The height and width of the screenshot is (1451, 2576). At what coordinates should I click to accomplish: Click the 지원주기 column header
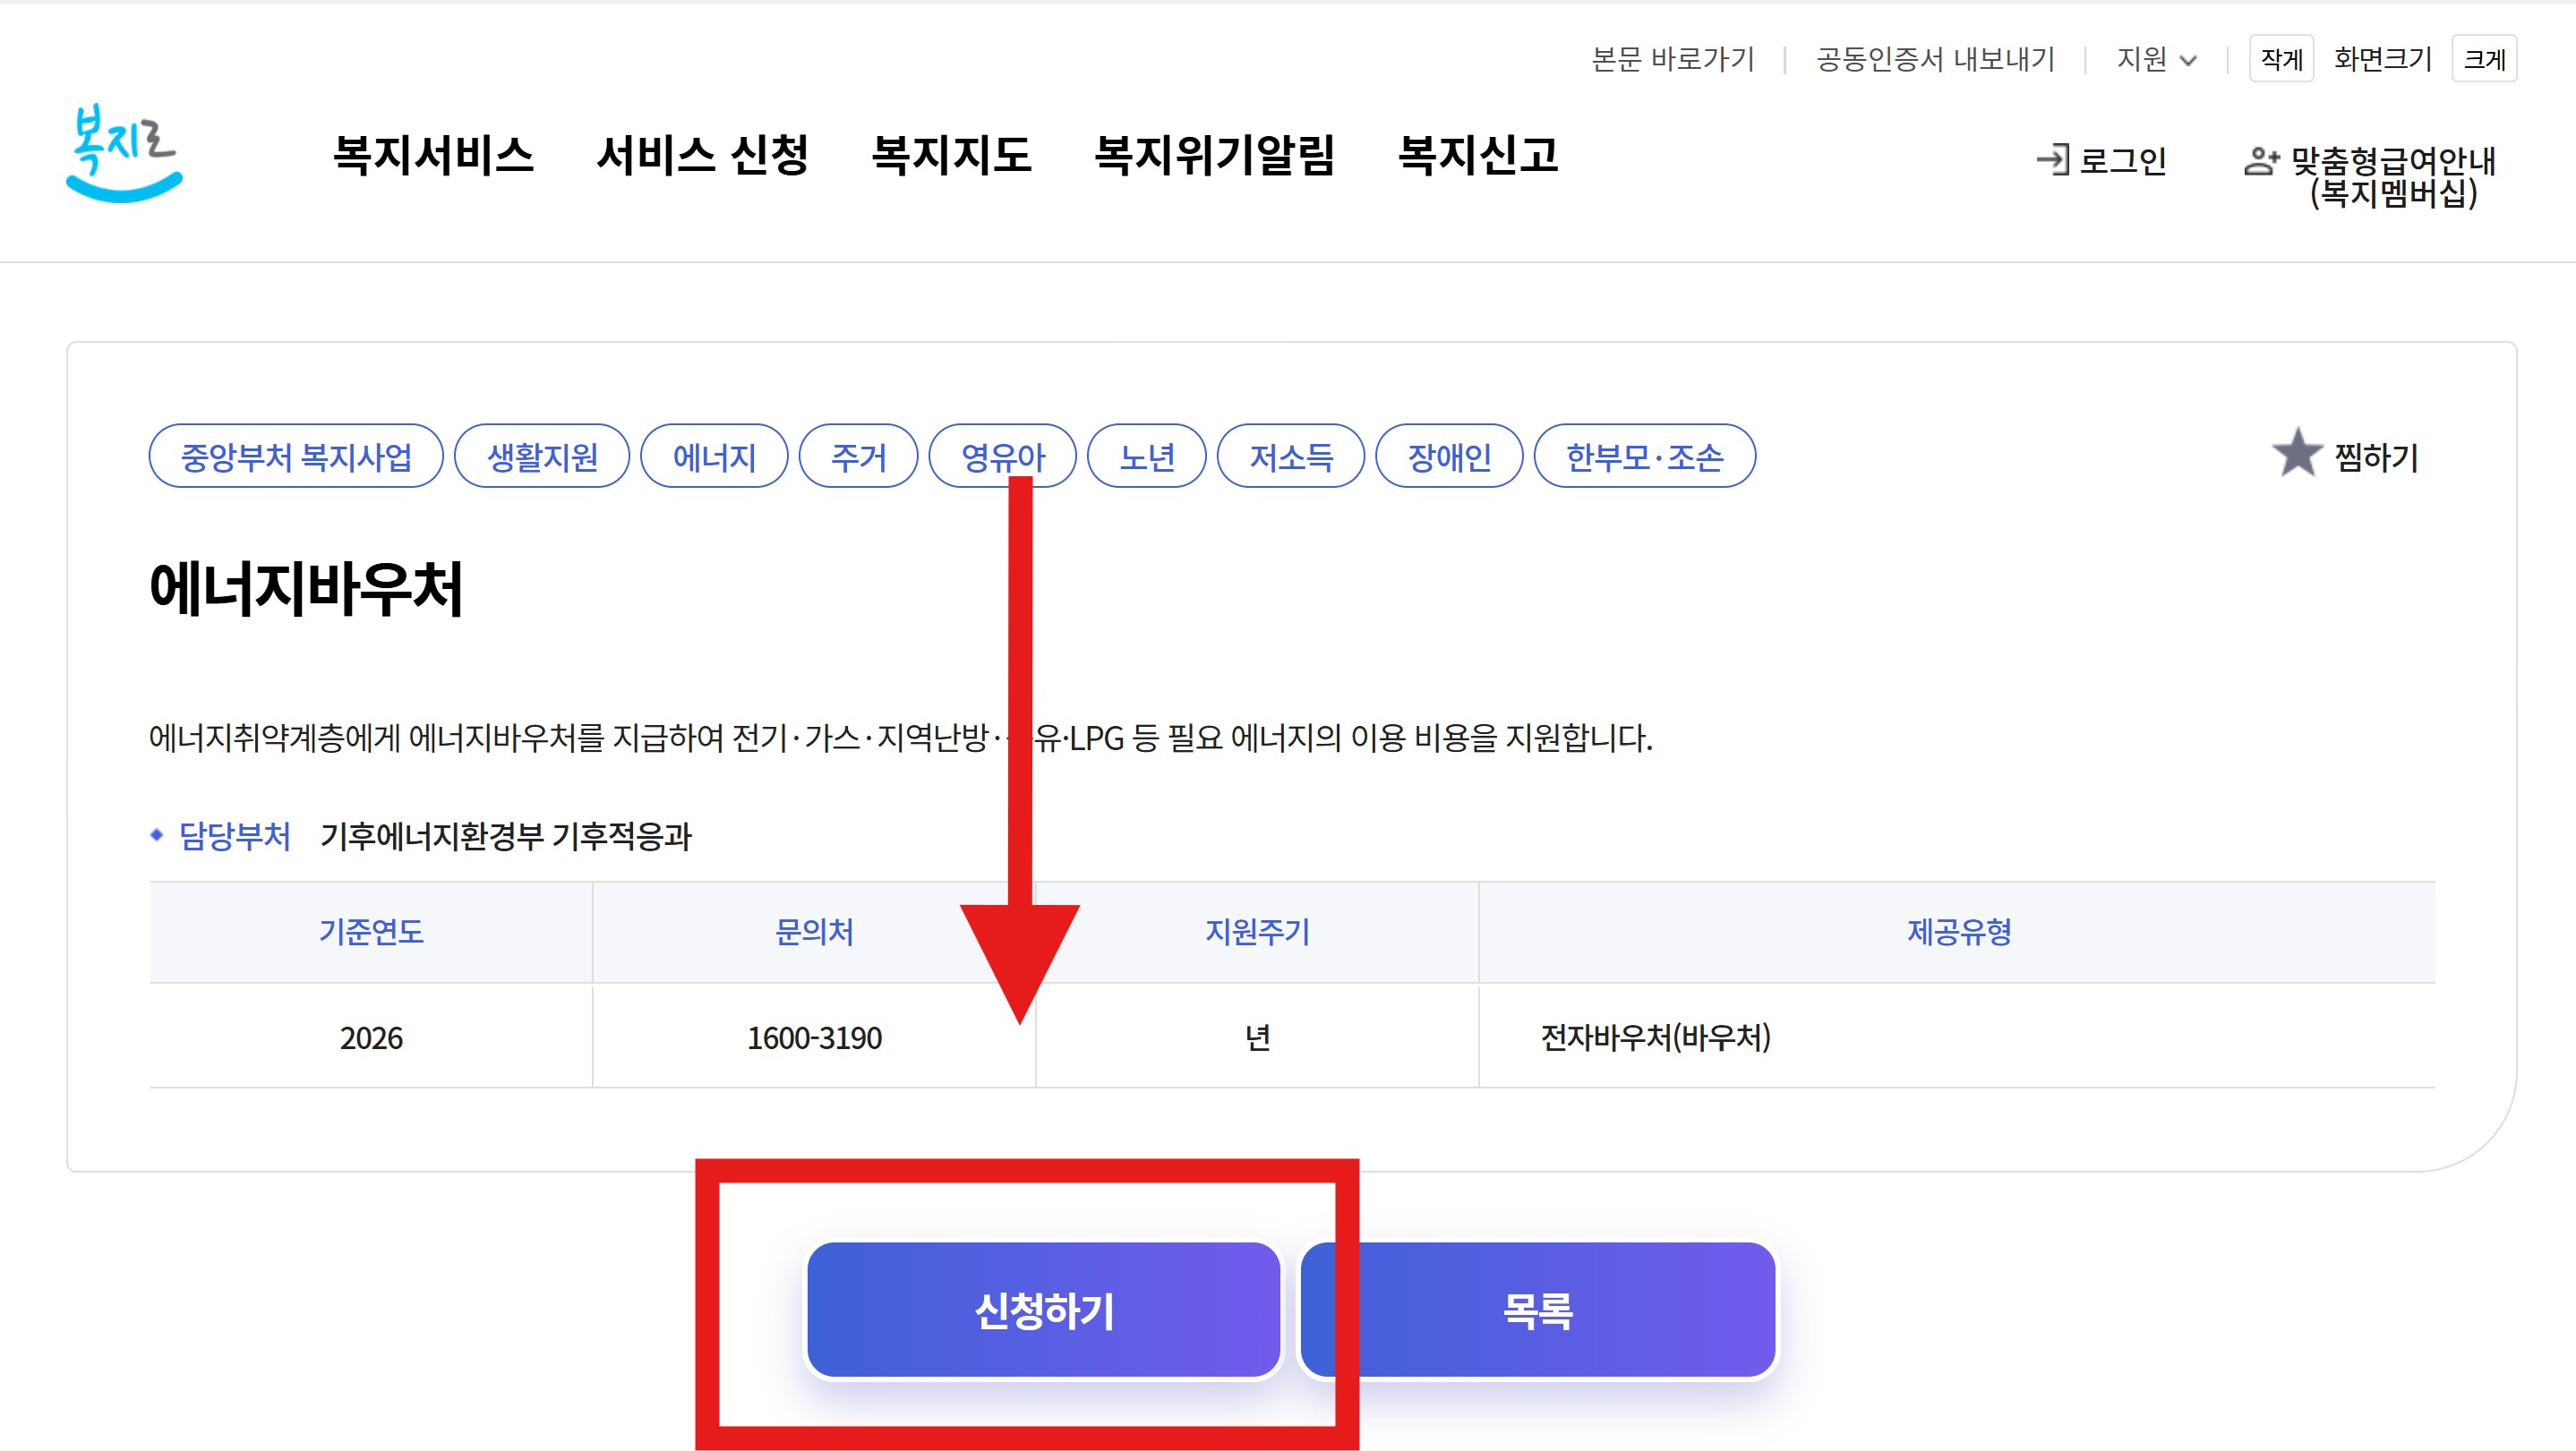[1257, 932]
